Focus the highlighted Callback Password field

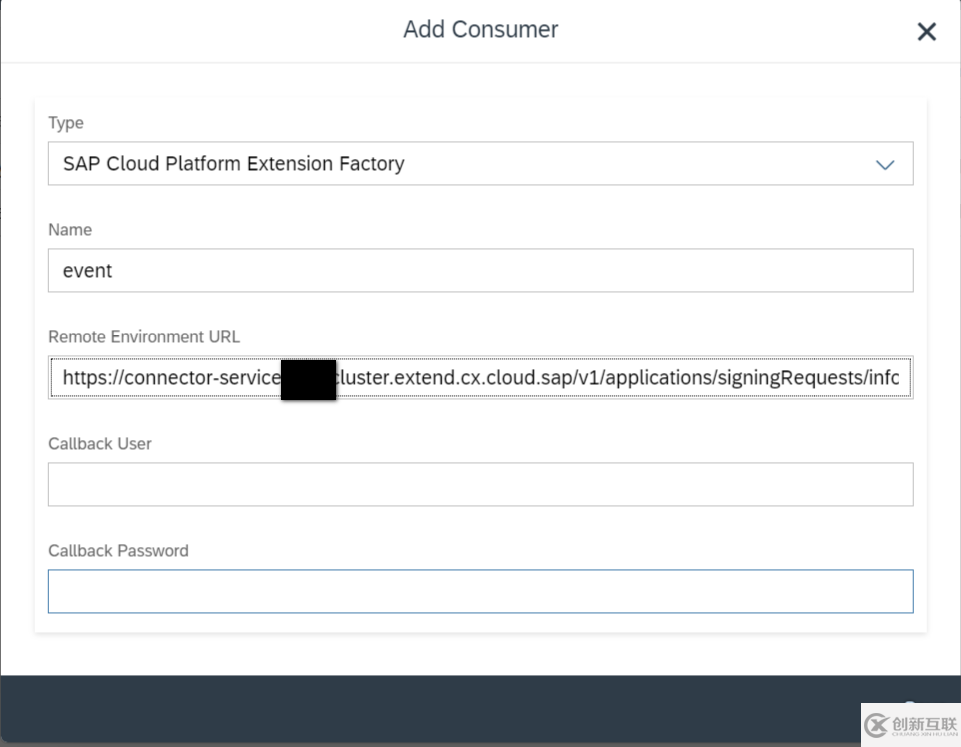pyautogui.click(x=480, y=591)
